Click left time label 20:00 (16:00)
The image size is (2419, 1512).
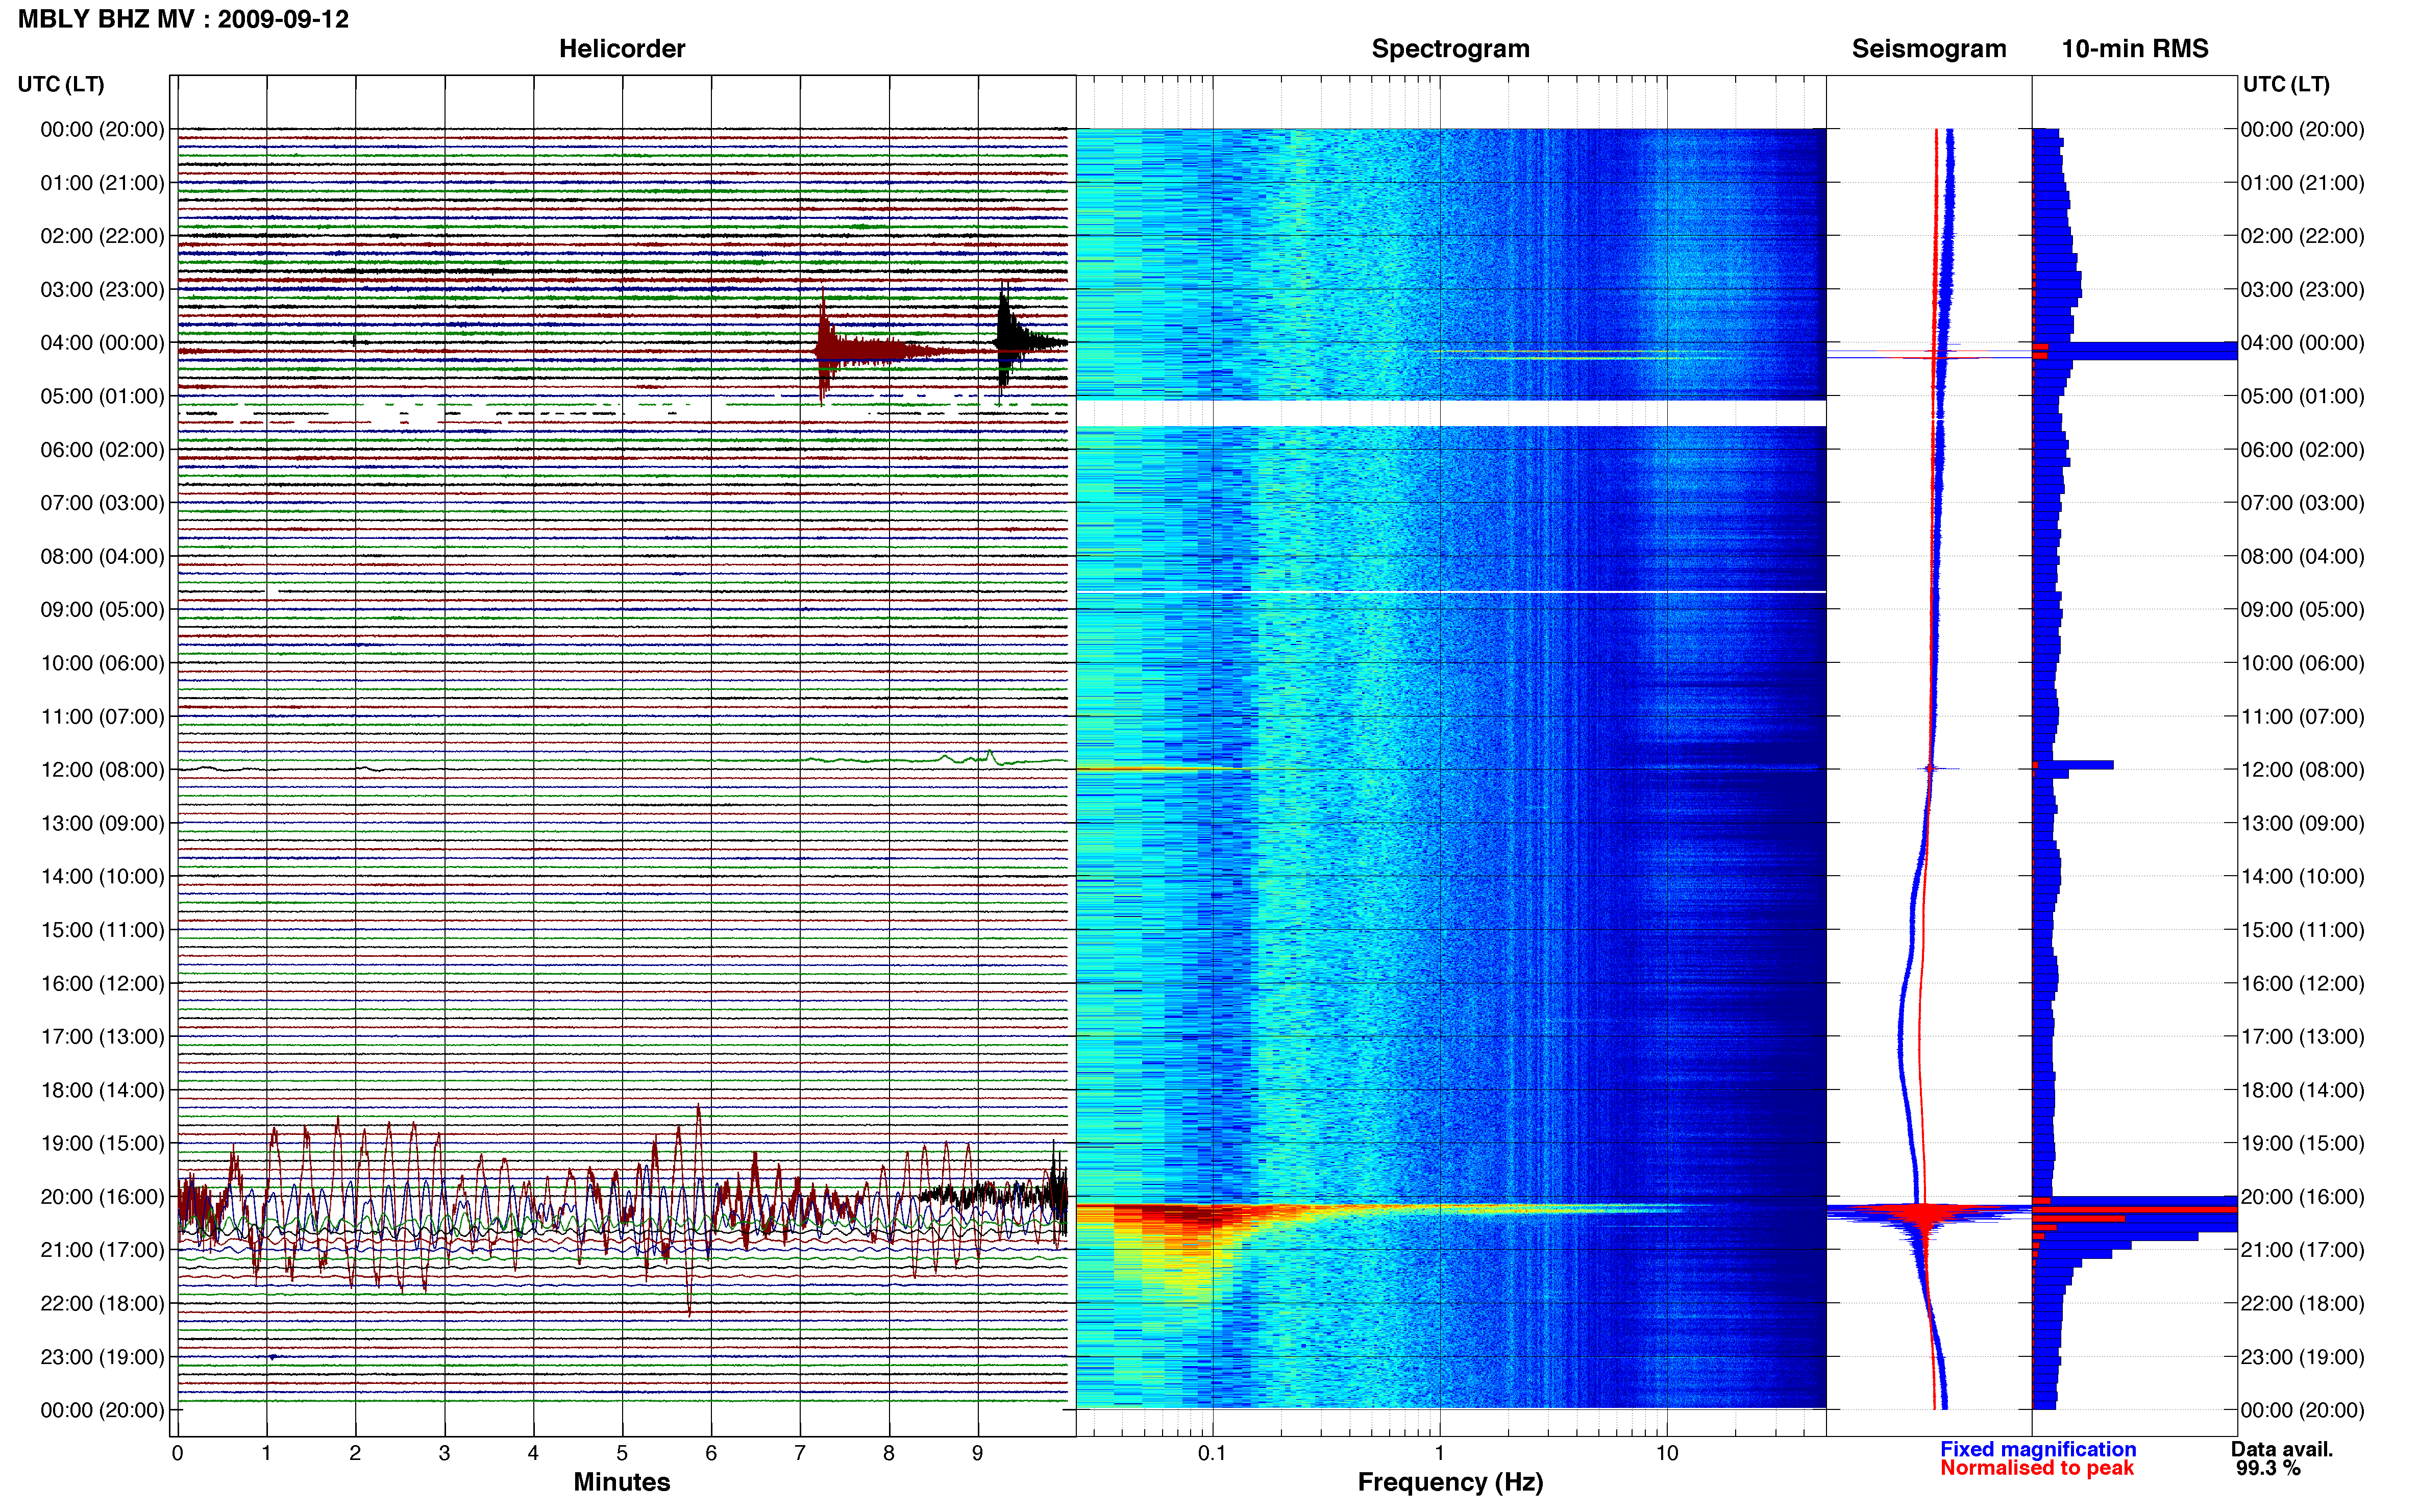(x=102, y=1197)
